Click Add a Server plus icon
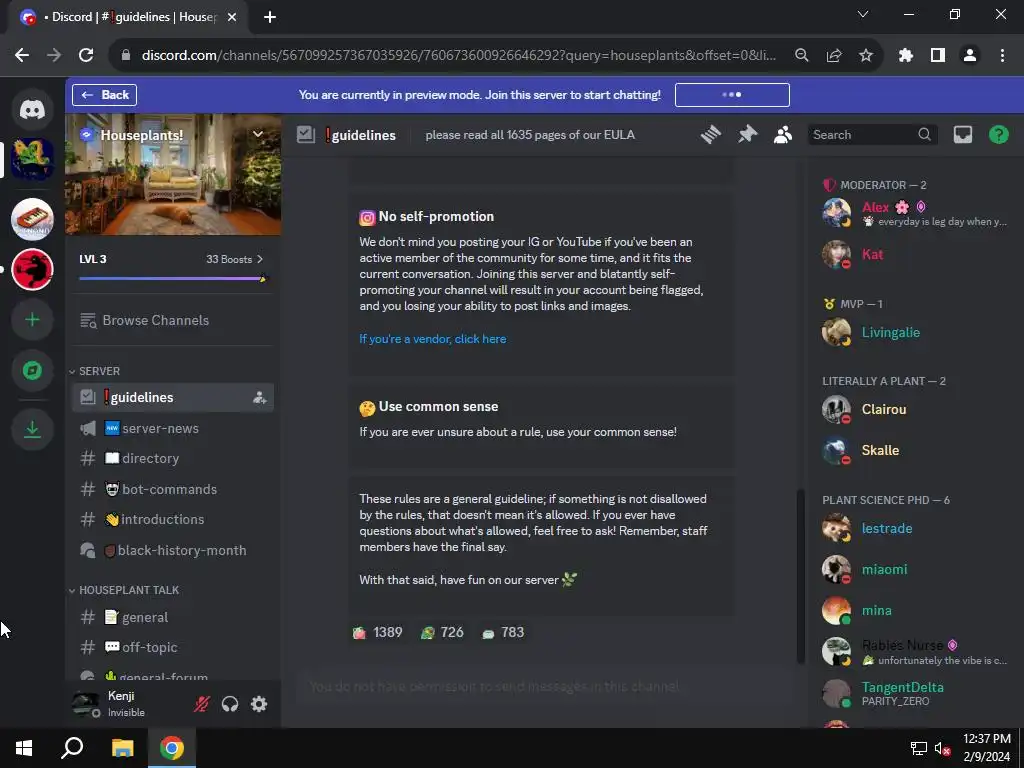The width and height of the screenshot is (1024, 768). coord(32,319)
